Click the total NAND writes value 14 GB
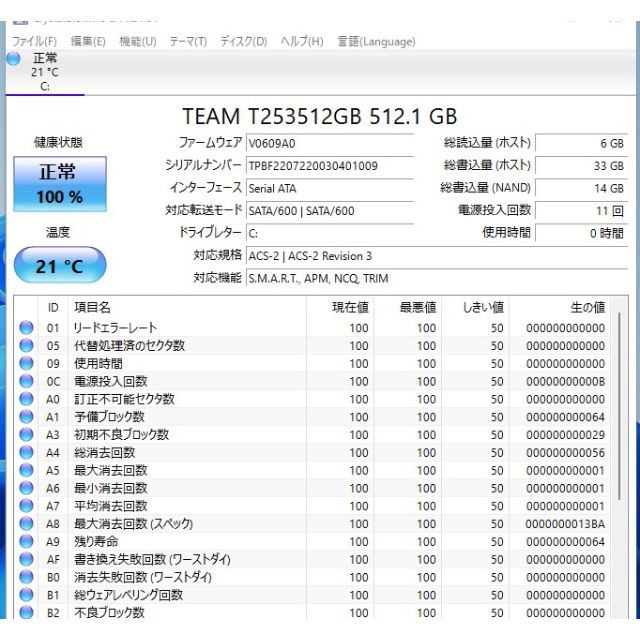The height and width of the screenshot is (640, 640). (581, 188)
